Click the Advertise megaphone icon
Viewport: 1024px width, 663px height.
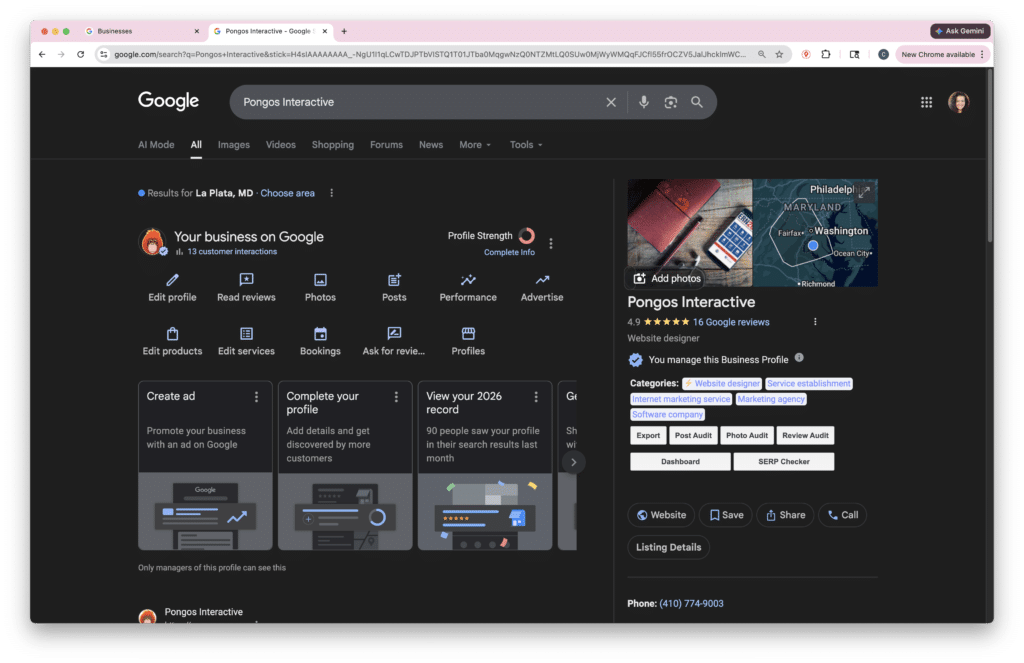[541, 281]
